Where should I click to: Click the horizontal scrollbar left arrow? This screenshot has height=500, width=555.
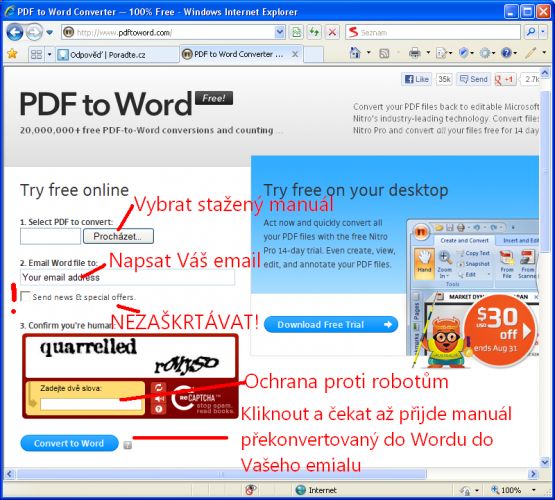[10, 474]
